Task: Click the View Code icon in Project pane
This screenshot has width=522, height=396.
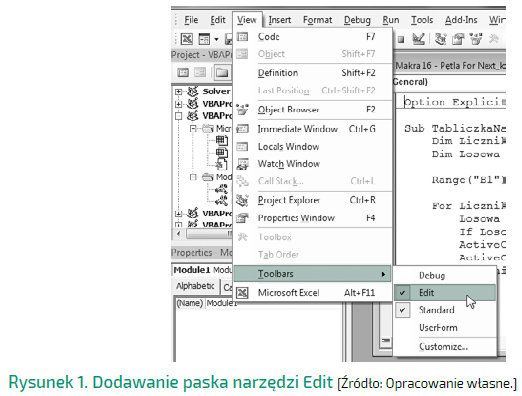Action: tap(183, 72)
